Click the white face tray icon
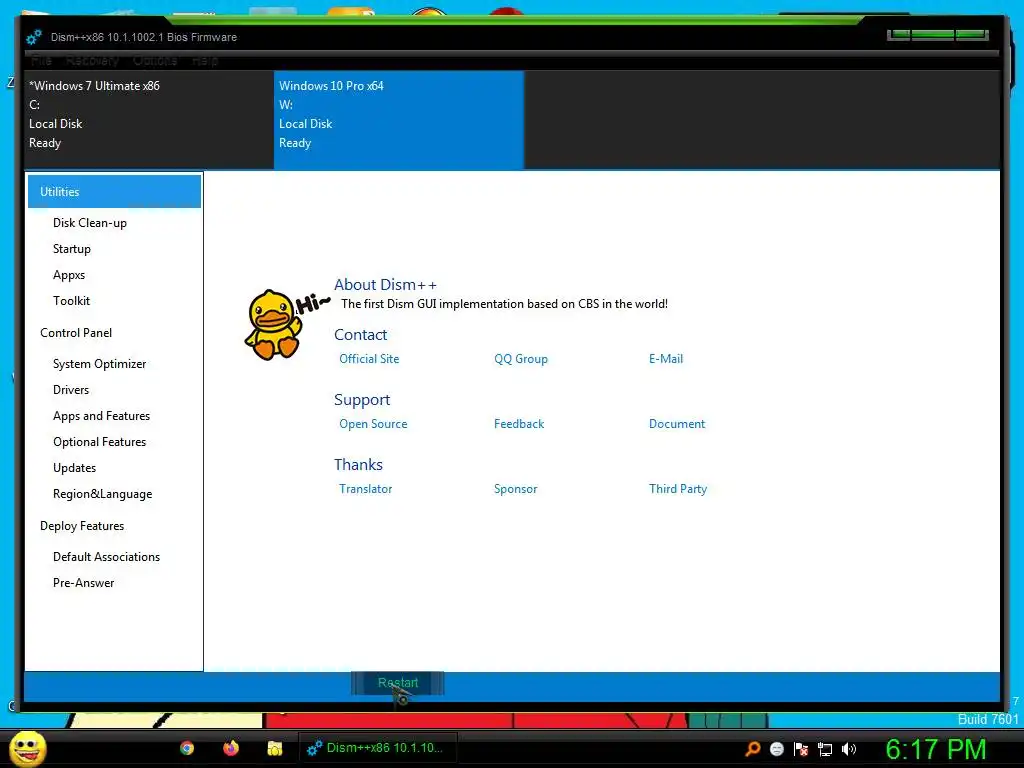This screenshot has width=1024, height=768. tap(776, 749)
